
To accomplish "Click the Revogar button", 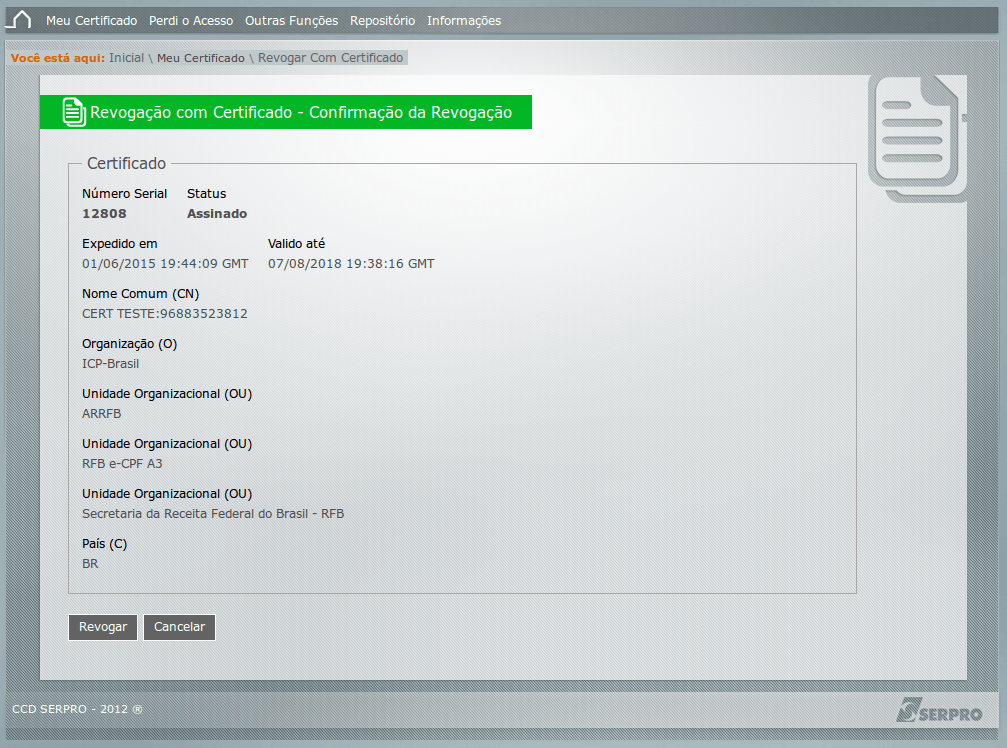I will 103,627.
